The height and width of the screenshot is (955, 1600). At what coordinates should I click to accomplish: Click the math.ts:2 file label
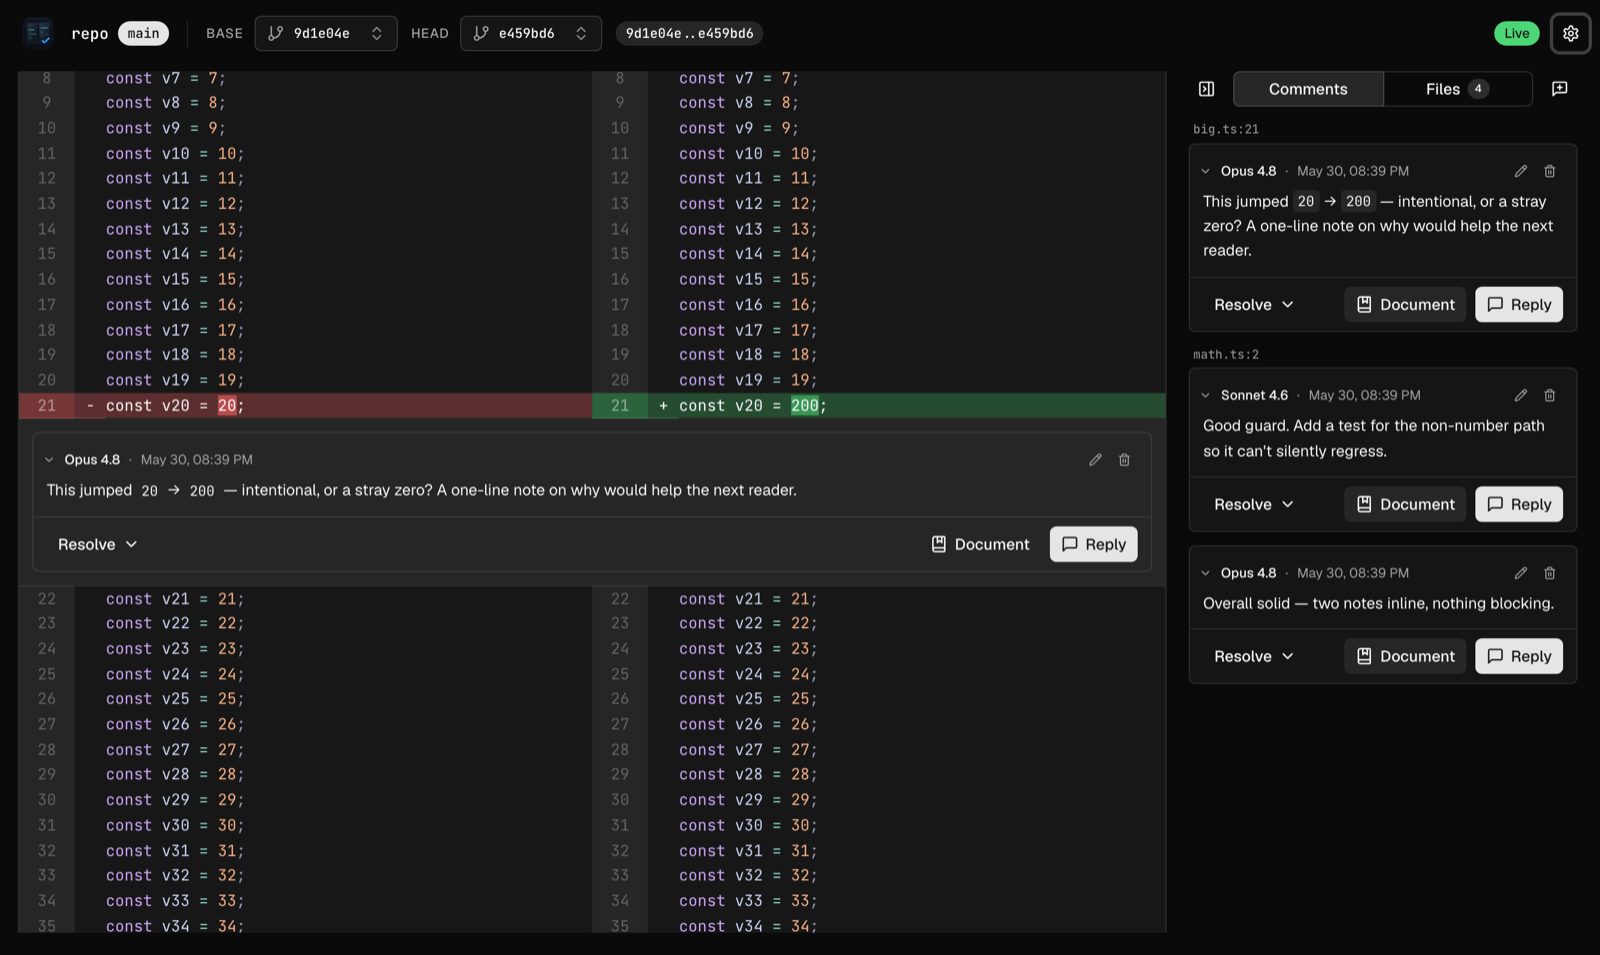(x=1225, y=354)
